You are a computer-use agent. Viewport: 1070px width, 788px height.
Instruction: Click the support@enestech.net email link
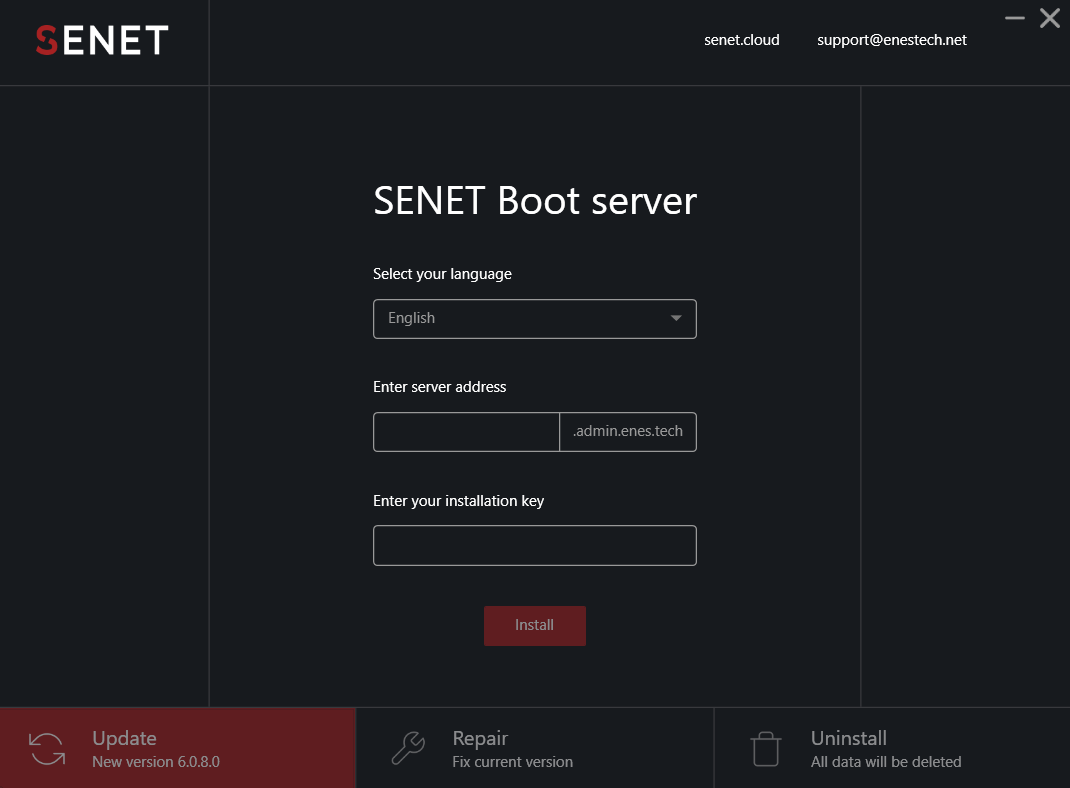coord(891,40)
